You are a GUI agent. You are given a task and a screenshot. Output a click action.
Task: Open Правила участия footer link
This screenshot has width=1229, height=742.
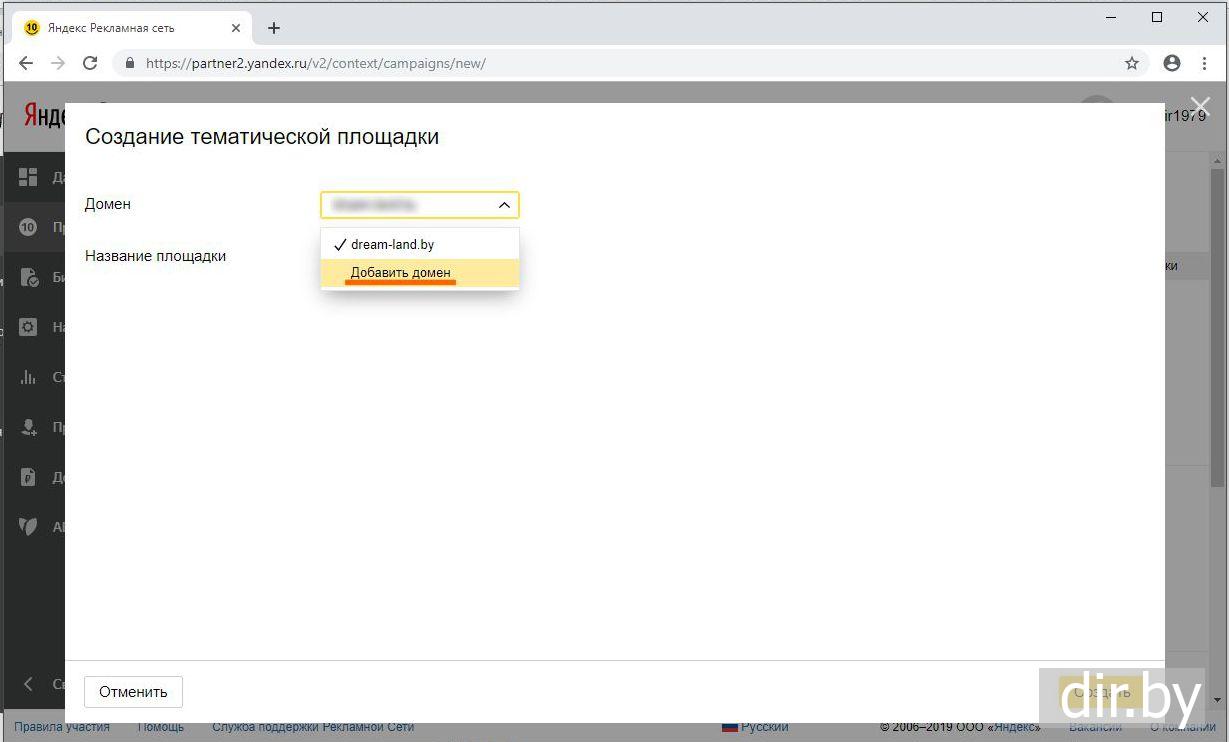pyautogui.click(x=62, y=727)
